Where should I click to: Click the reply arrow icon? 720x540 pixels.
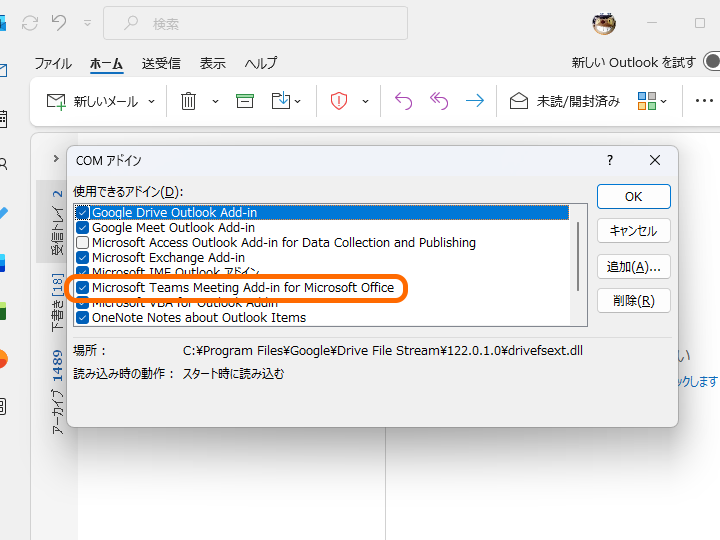pyautogui.click(x=404, y=101)
